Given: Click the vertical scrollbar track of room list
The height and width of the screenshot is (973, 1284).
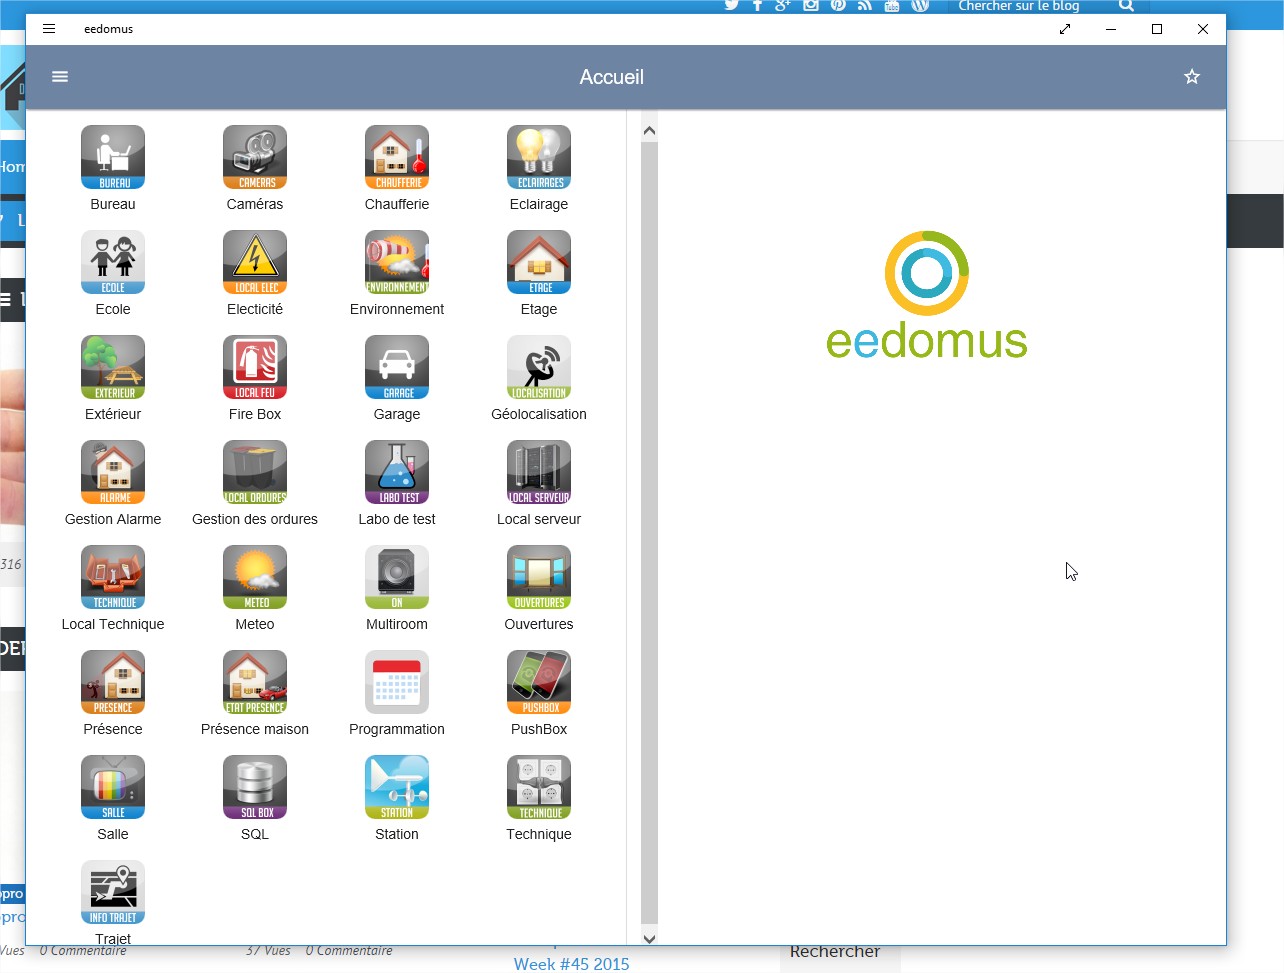Looking at the screenshot, I should [x=649, y=533].
